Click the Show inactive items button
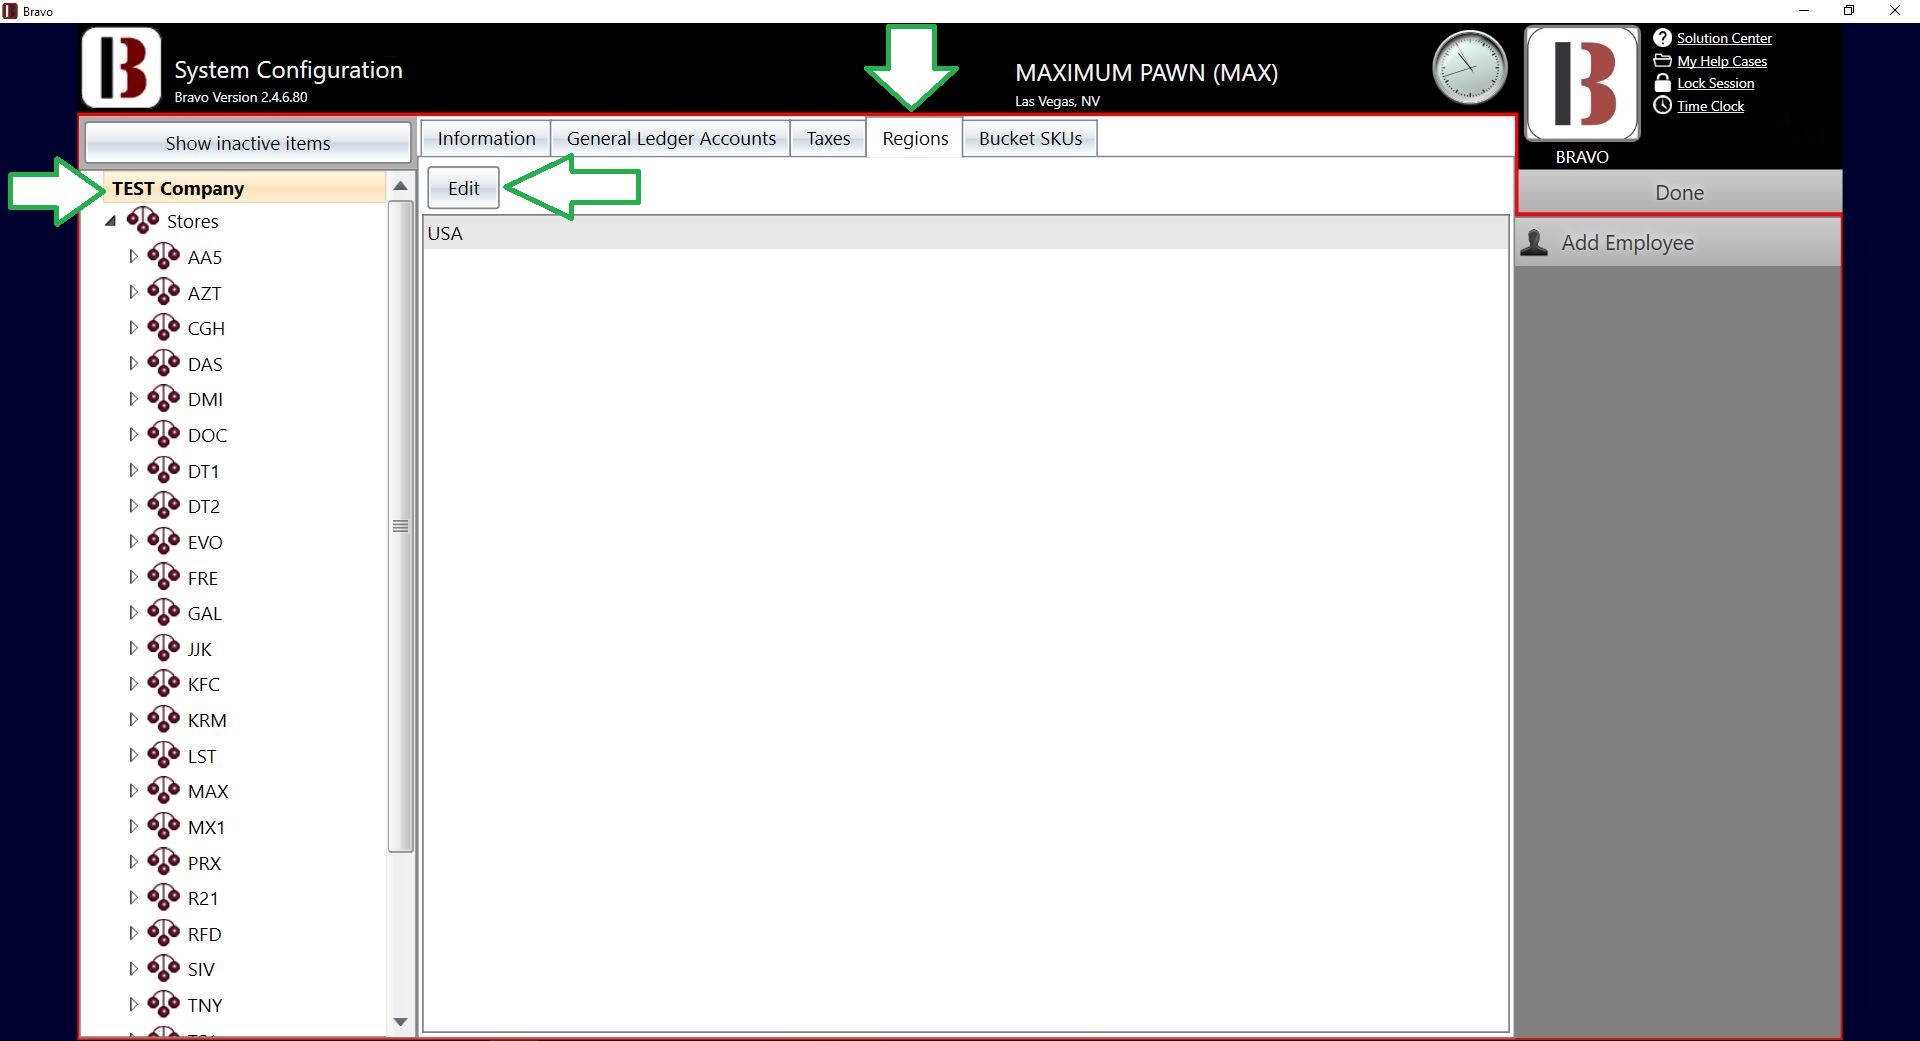 [x=248, y=143]
